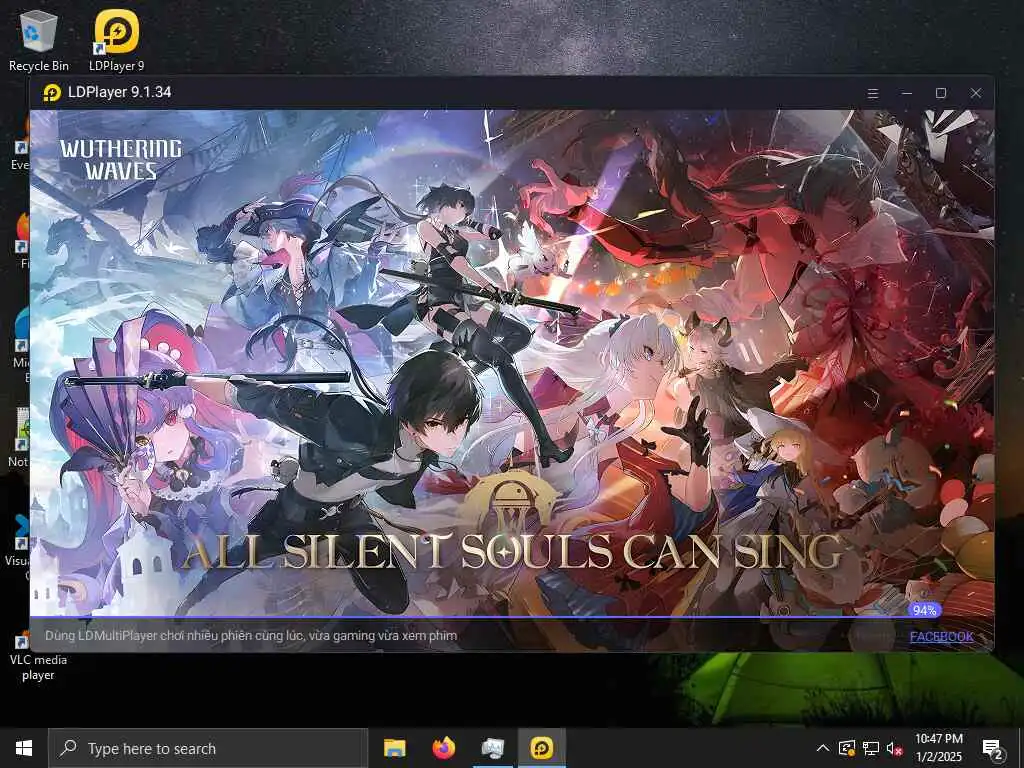Screen dimensions: 1024x768
Task: Click the LDMultiPlayer tip text at the bottom
Action: 251,635
